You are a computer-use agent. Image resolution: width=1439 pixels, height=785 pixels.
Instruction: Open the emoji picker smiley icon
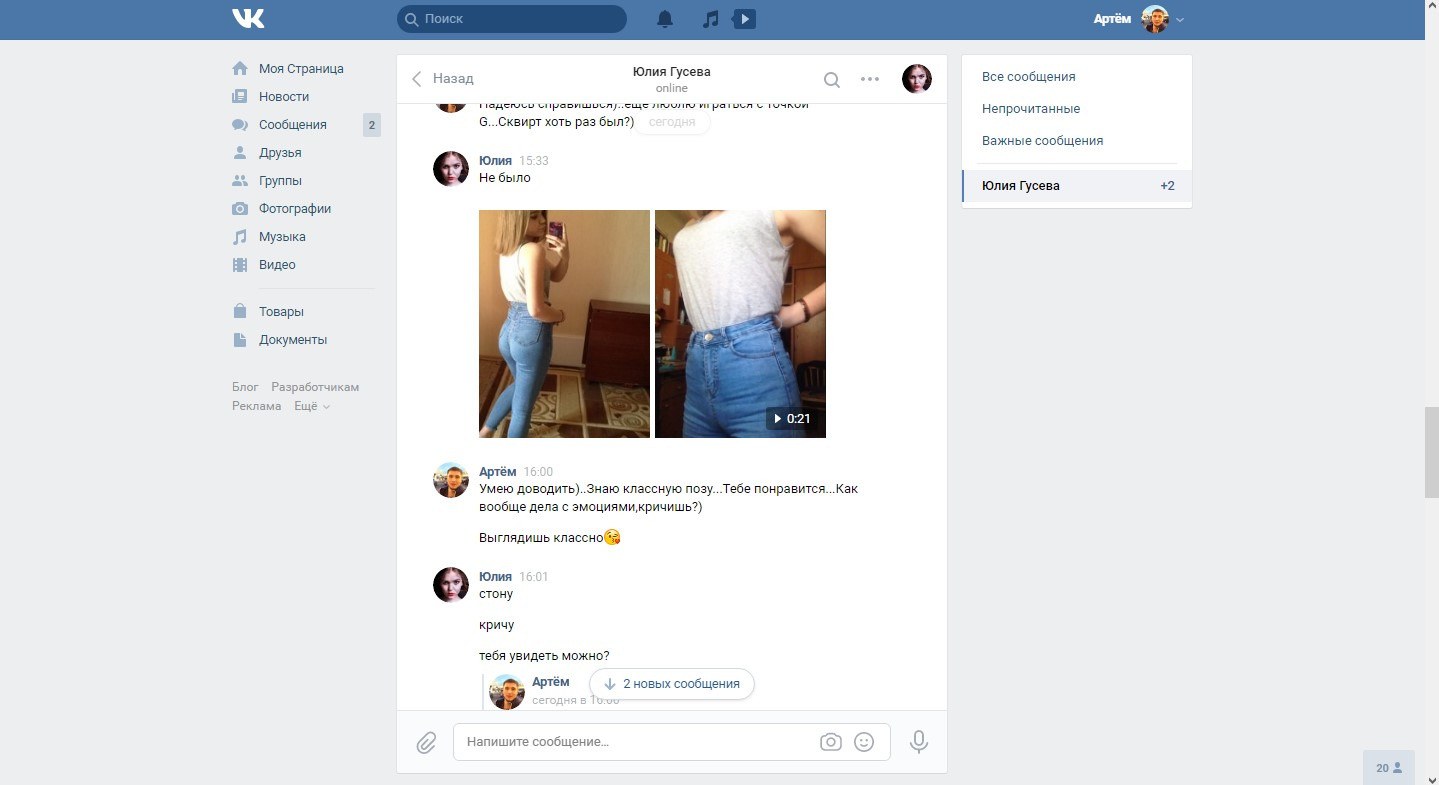pos(865,742)
